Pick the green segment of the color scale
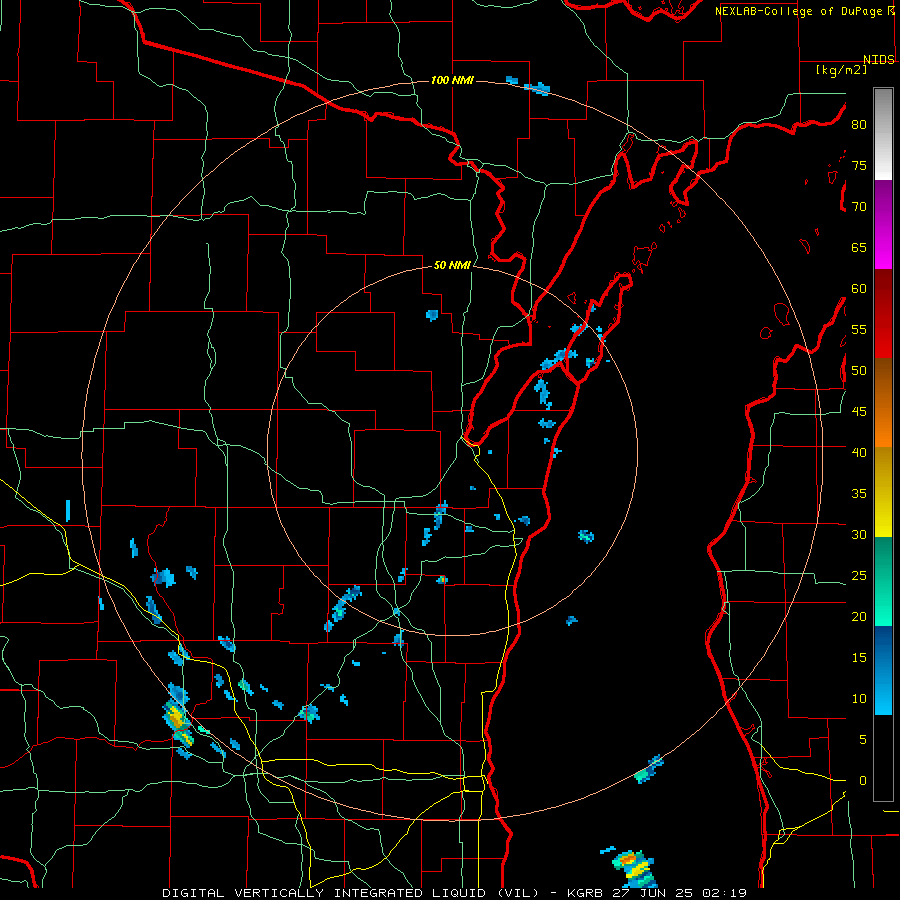The image size is (900, 900). pyautogui.click(x=883, y=581)
